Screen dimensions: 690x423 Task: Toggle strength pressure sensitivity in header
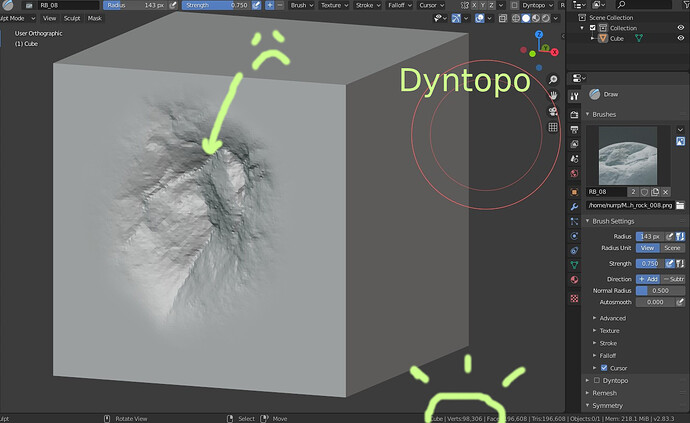256,5
